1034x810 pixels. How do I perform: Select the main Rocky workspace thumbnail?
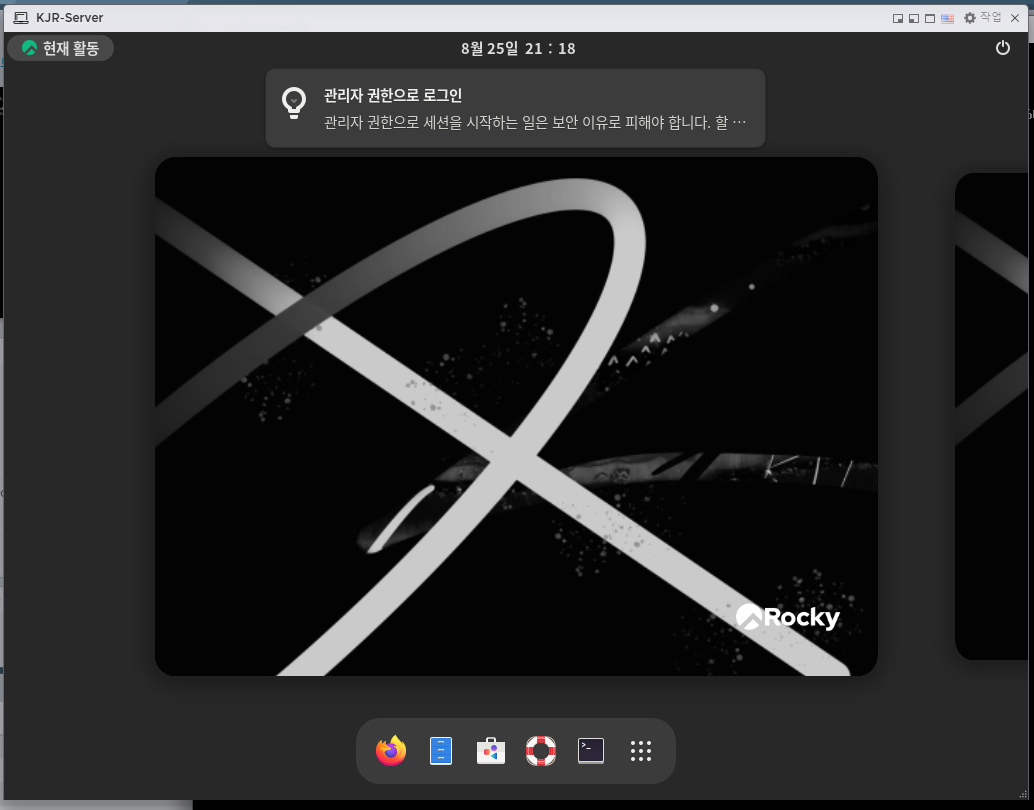[516, 416]
